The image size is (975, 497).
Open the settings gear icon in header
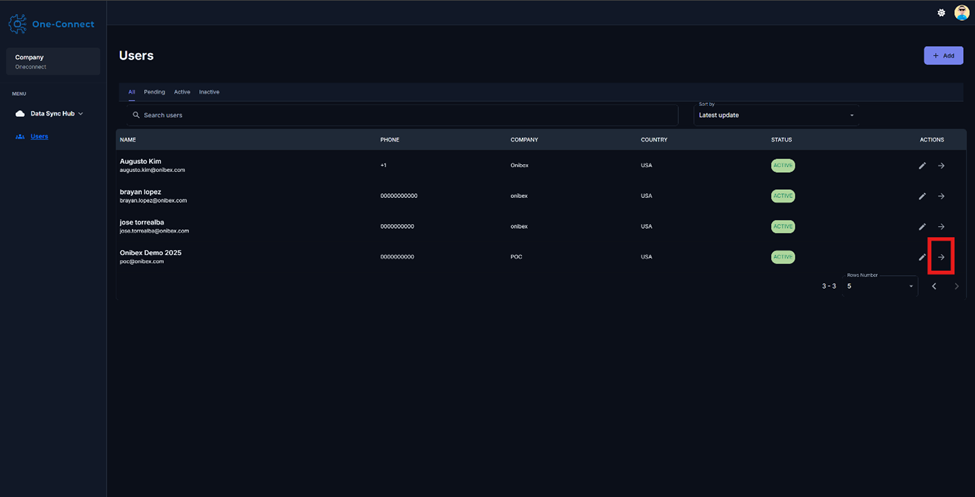941,13
